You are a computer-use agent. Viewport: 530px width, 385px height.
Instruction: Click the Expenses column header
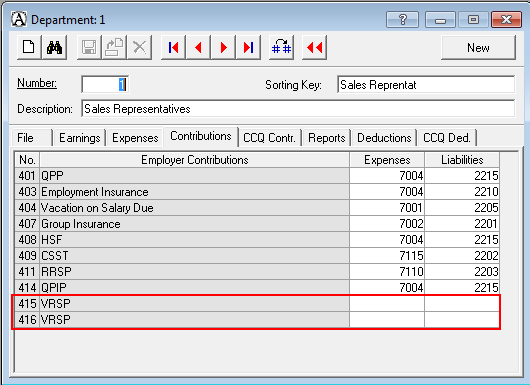click(387, 160)
